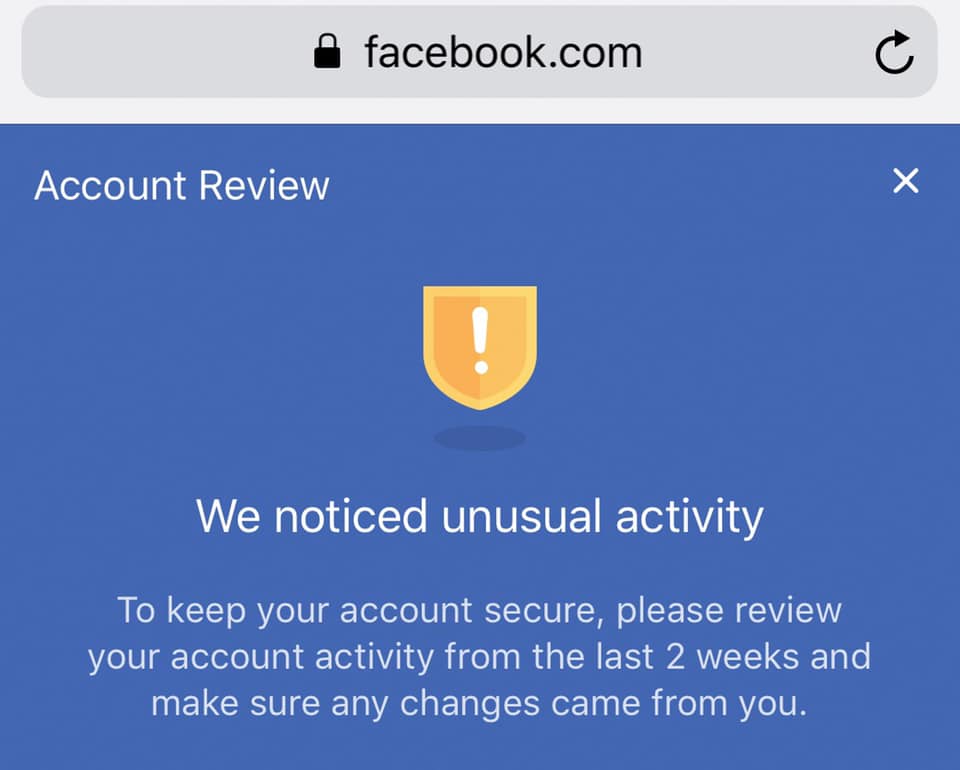Tap the padlock icon in the address bar

point(327,51)
